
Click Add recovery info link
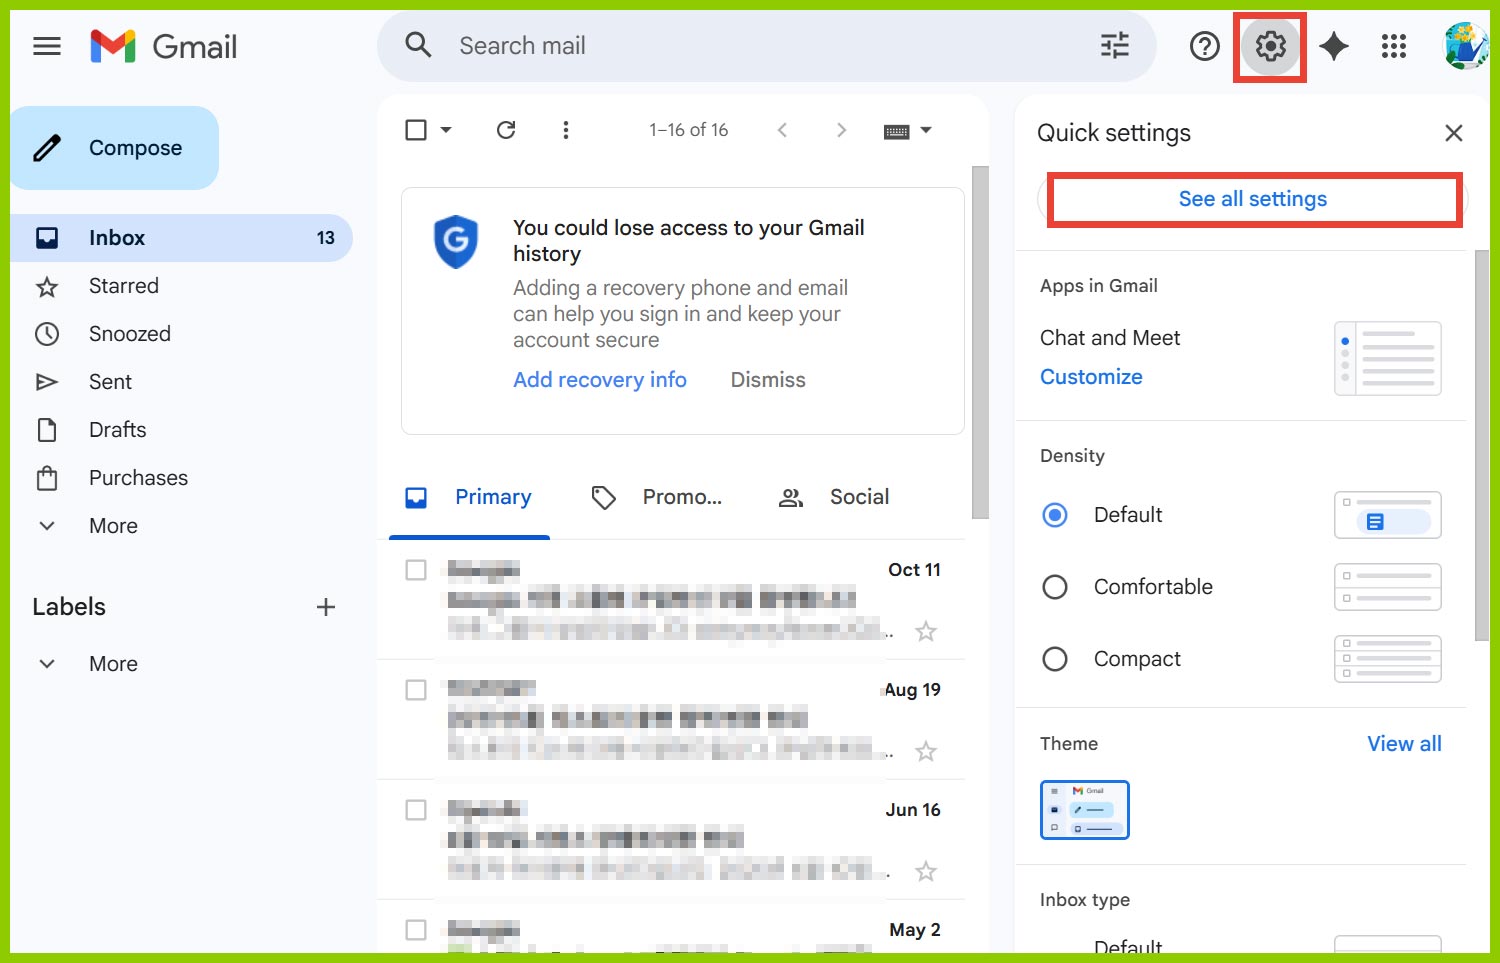point(600,380)
